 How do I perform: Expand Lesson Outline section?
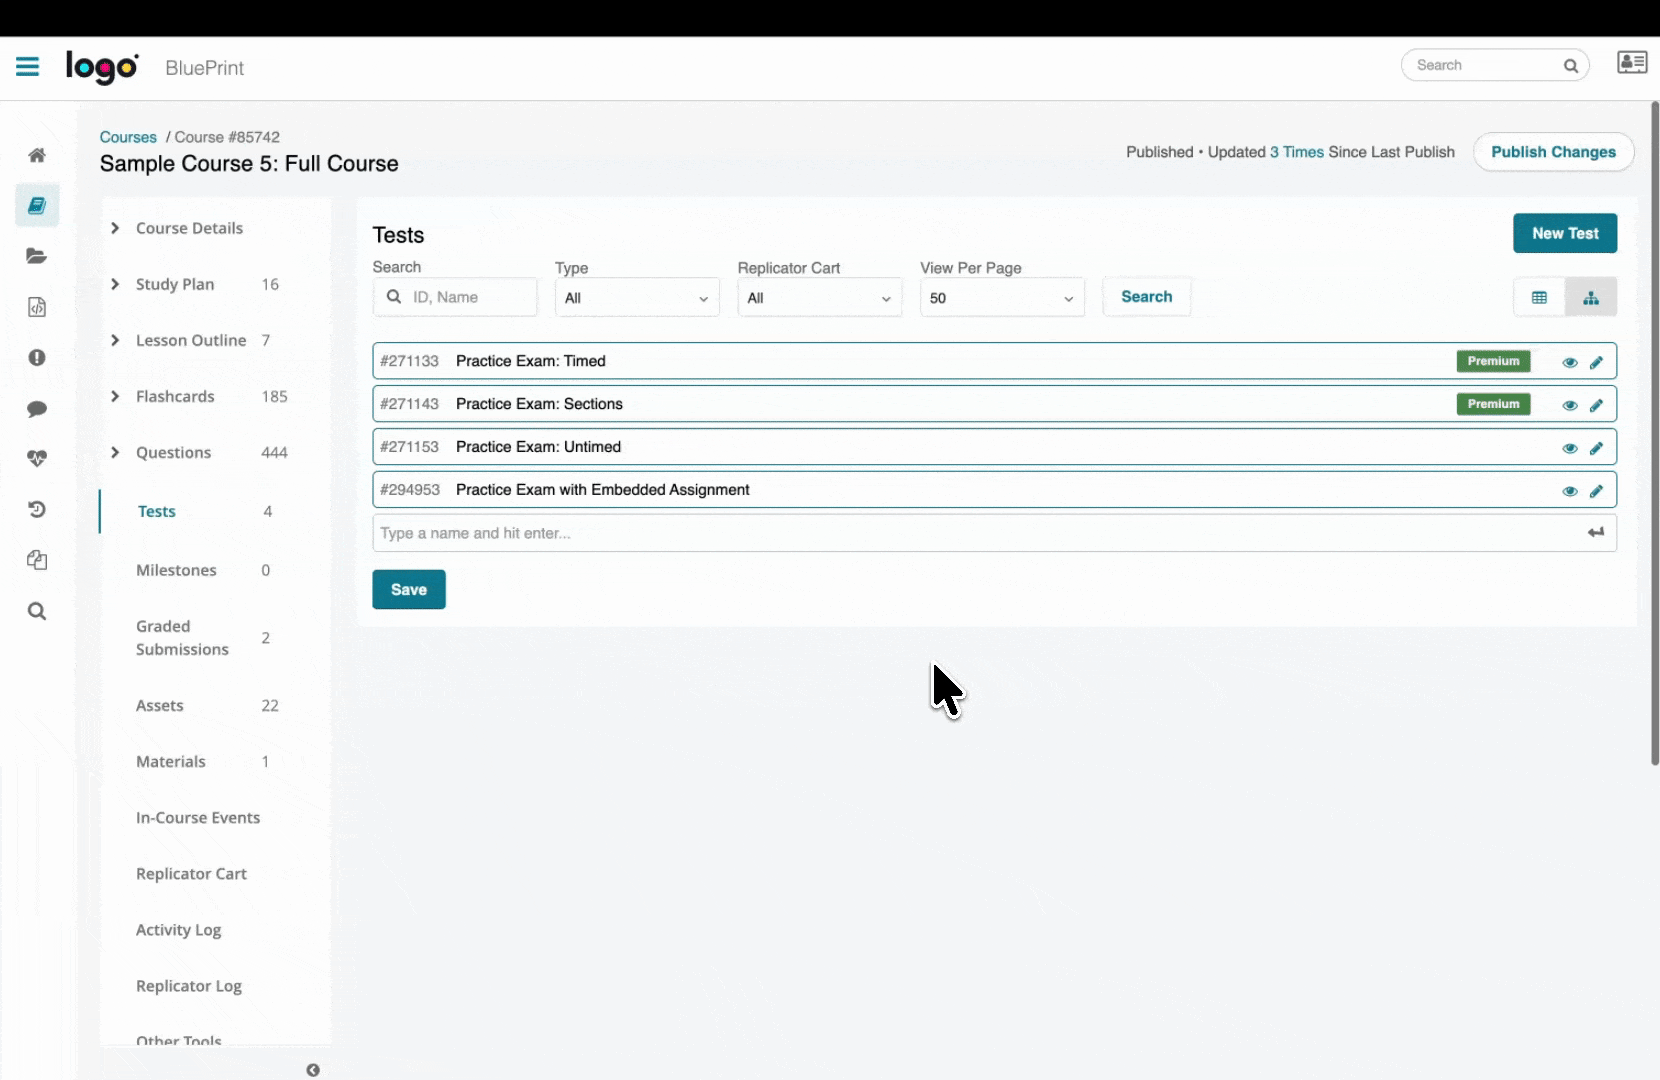coord(115,340)
